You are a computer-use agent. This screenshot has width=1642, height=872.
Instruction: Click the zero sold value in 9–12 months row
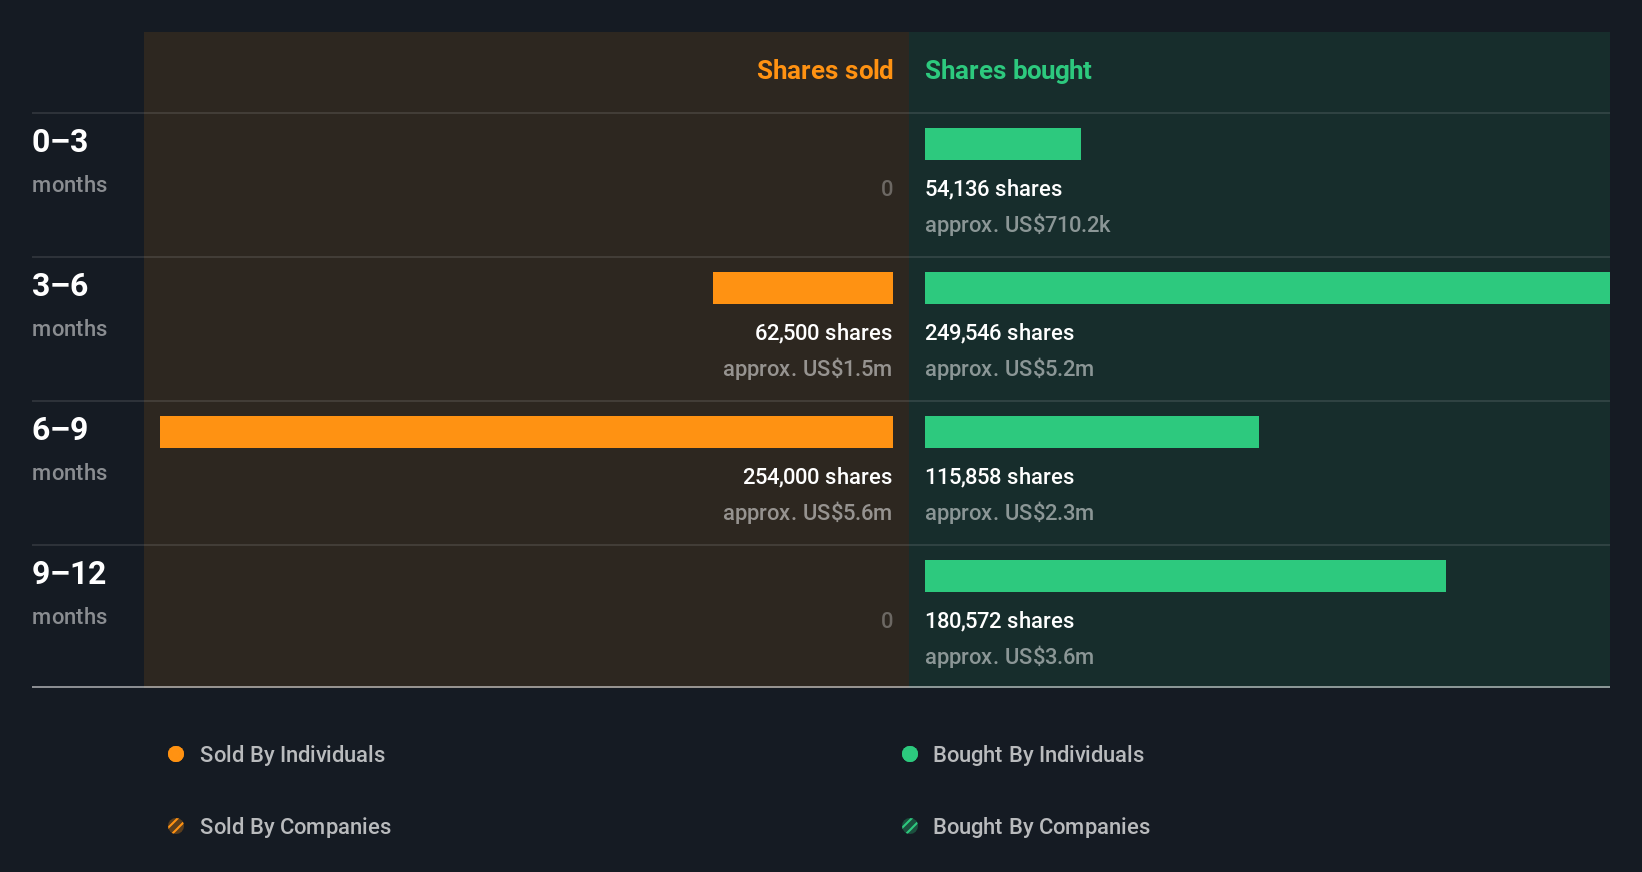pos(886,620)
